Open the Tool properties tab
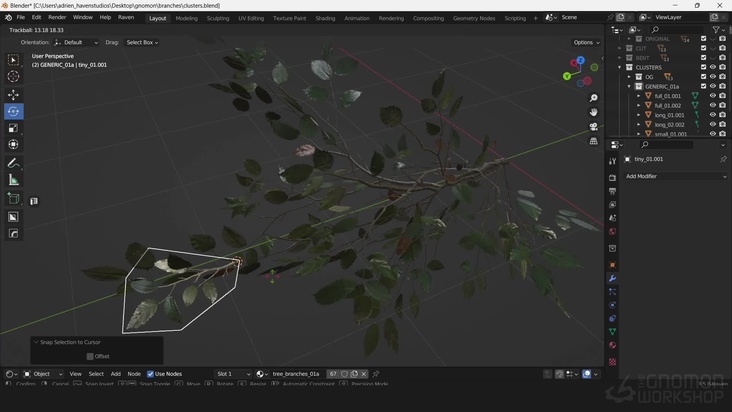732x412 pixels. 612,161
